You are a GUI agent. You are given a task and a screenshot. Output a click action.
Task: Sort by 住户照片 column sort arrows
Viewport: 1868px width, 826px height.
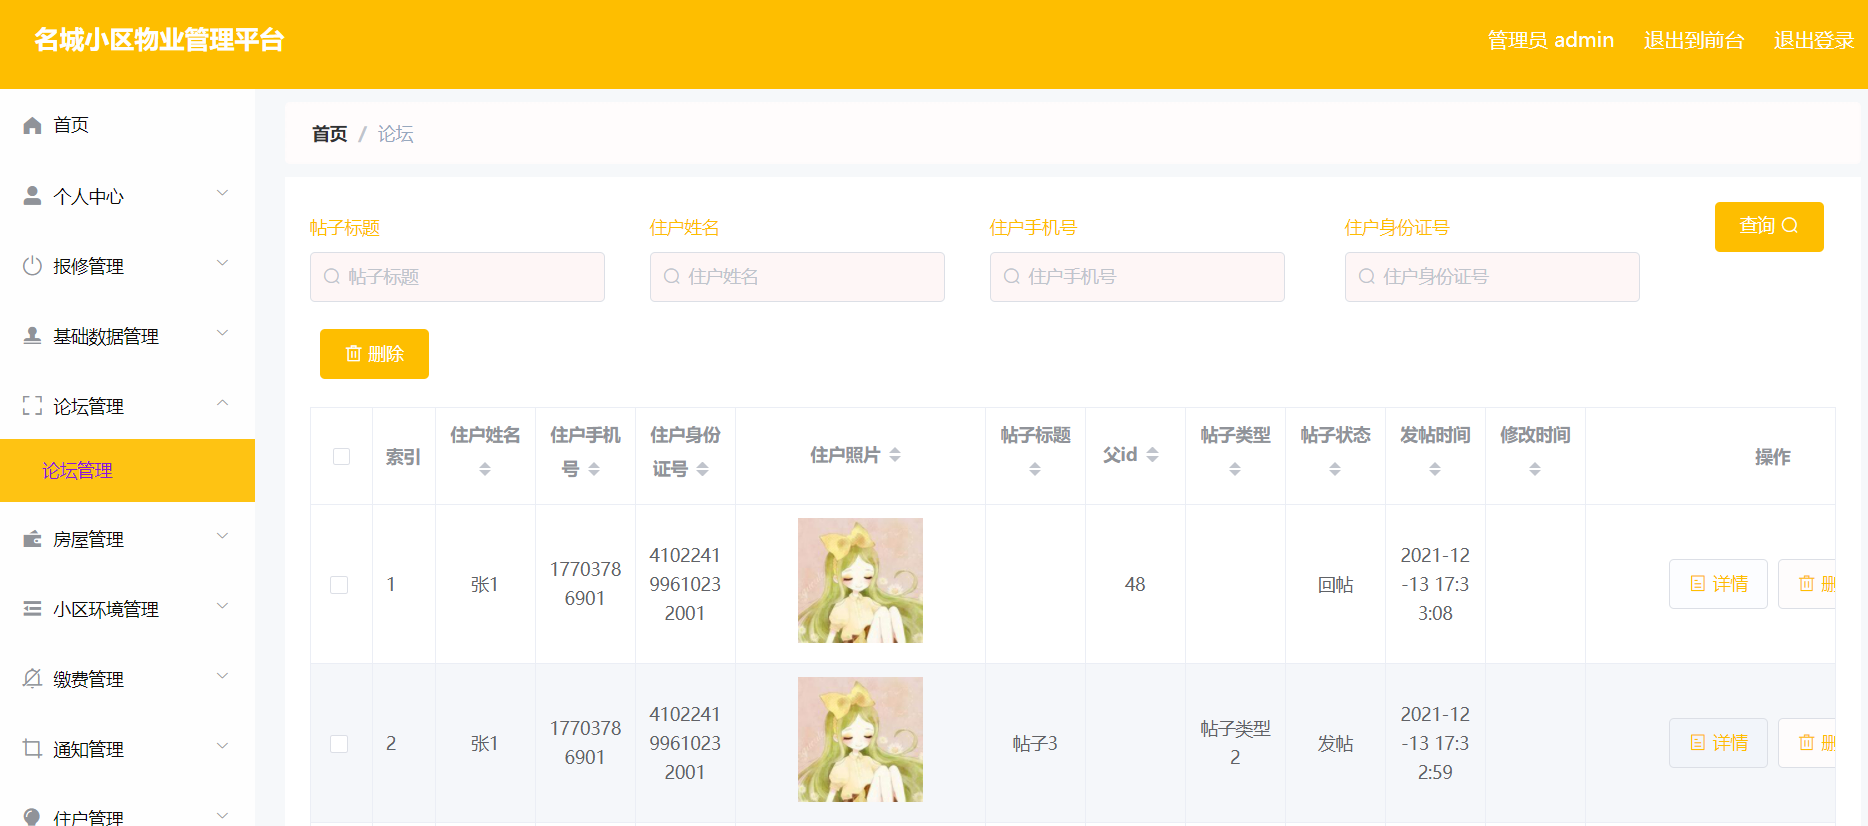coord(895,455)
